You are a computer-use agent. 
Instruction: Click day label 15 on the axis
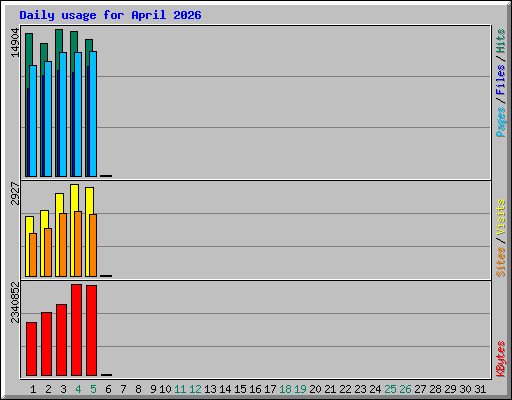240,389
